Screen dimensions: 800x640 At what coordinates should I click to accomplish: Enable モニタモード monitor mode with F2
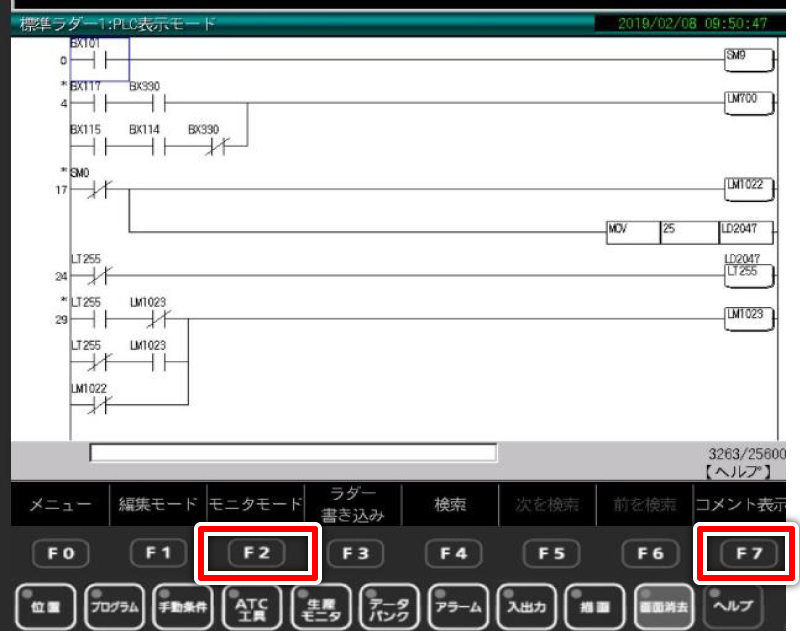(255, 554)
